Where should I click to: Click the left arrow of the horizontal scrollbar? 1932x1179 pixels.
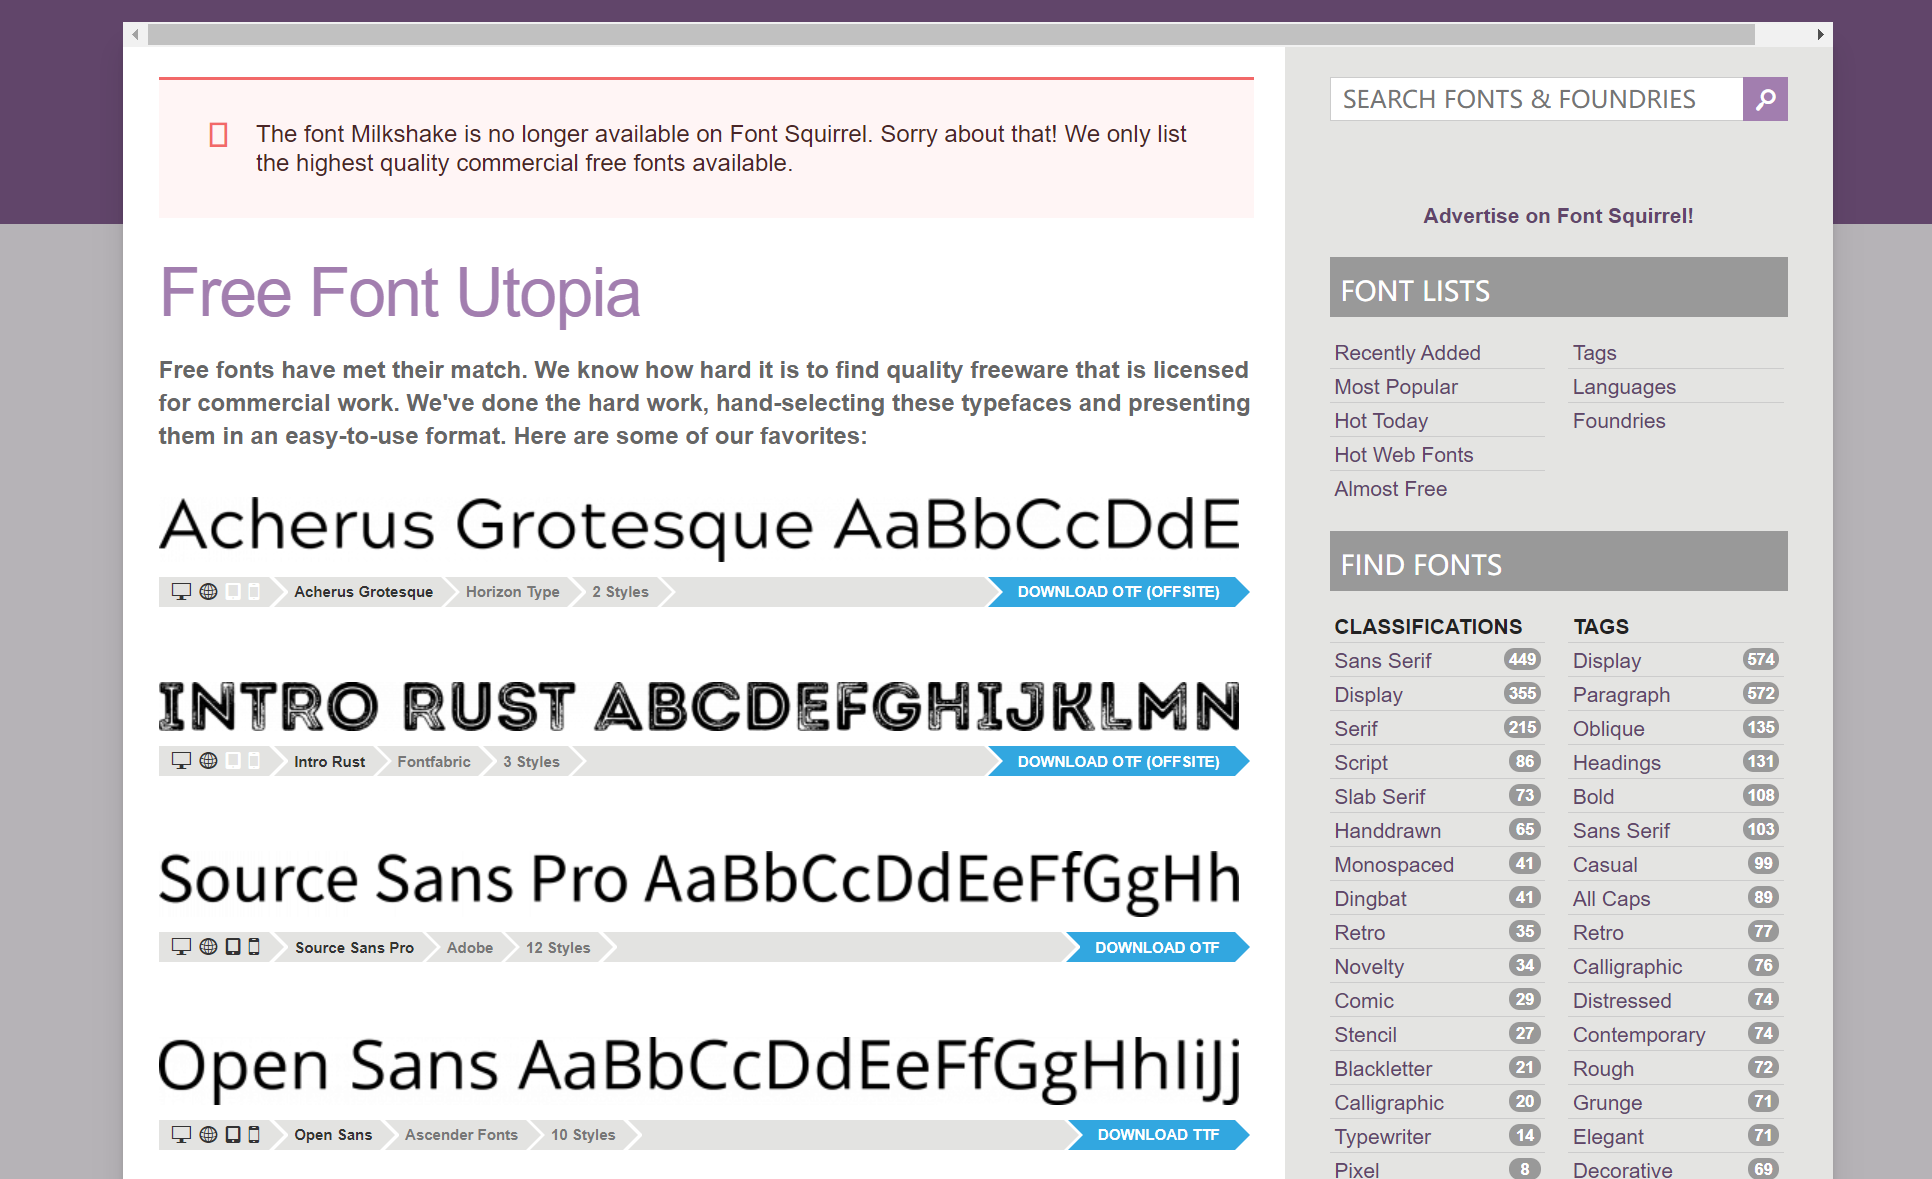[x=135, y=34]
